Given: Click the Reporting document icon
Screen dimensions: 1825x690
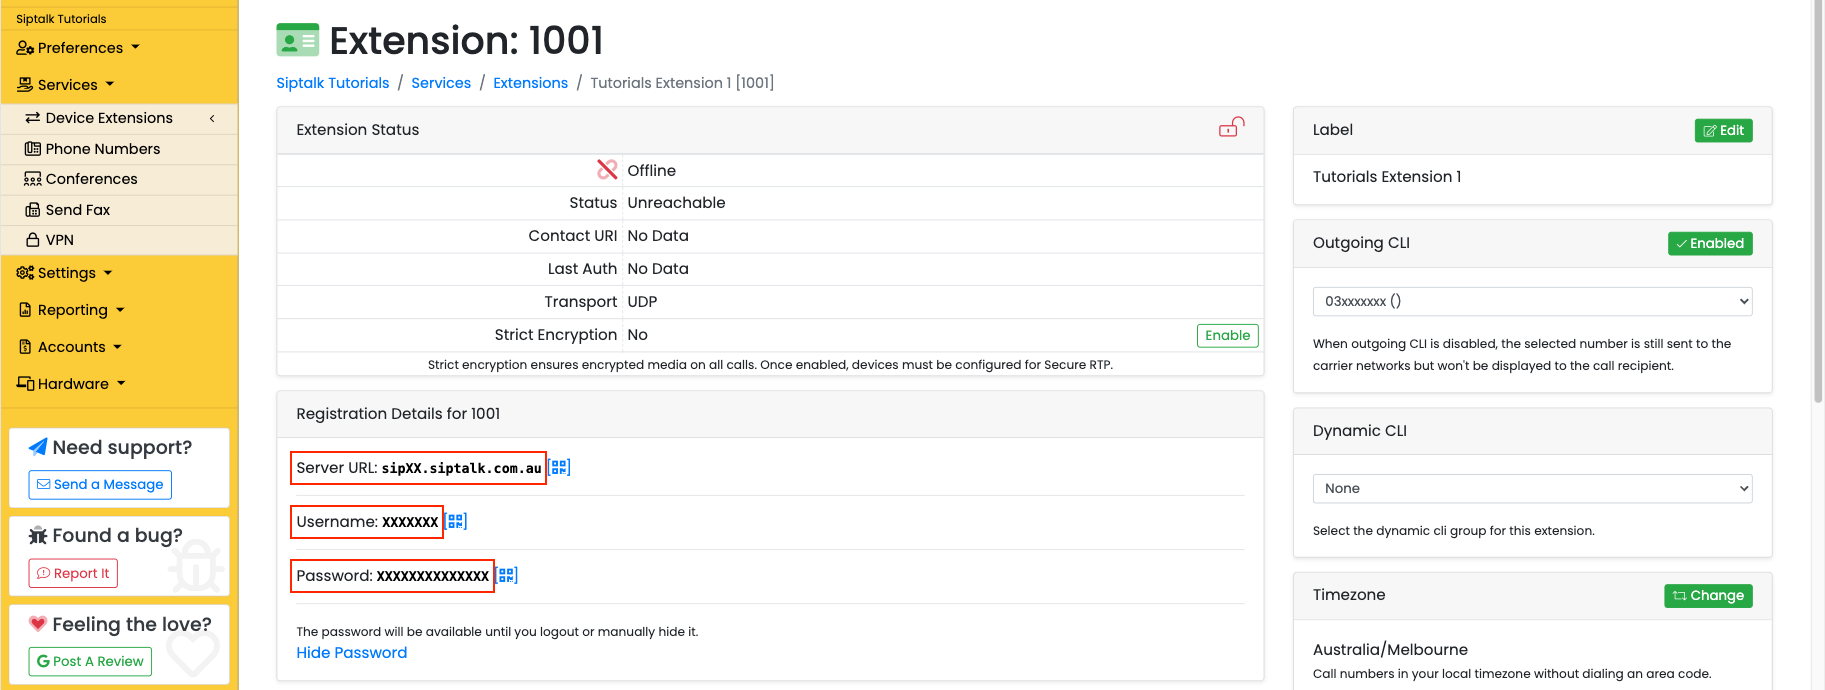Looking at the screenshot, I should pyautogui.click(x=25, y=310).
